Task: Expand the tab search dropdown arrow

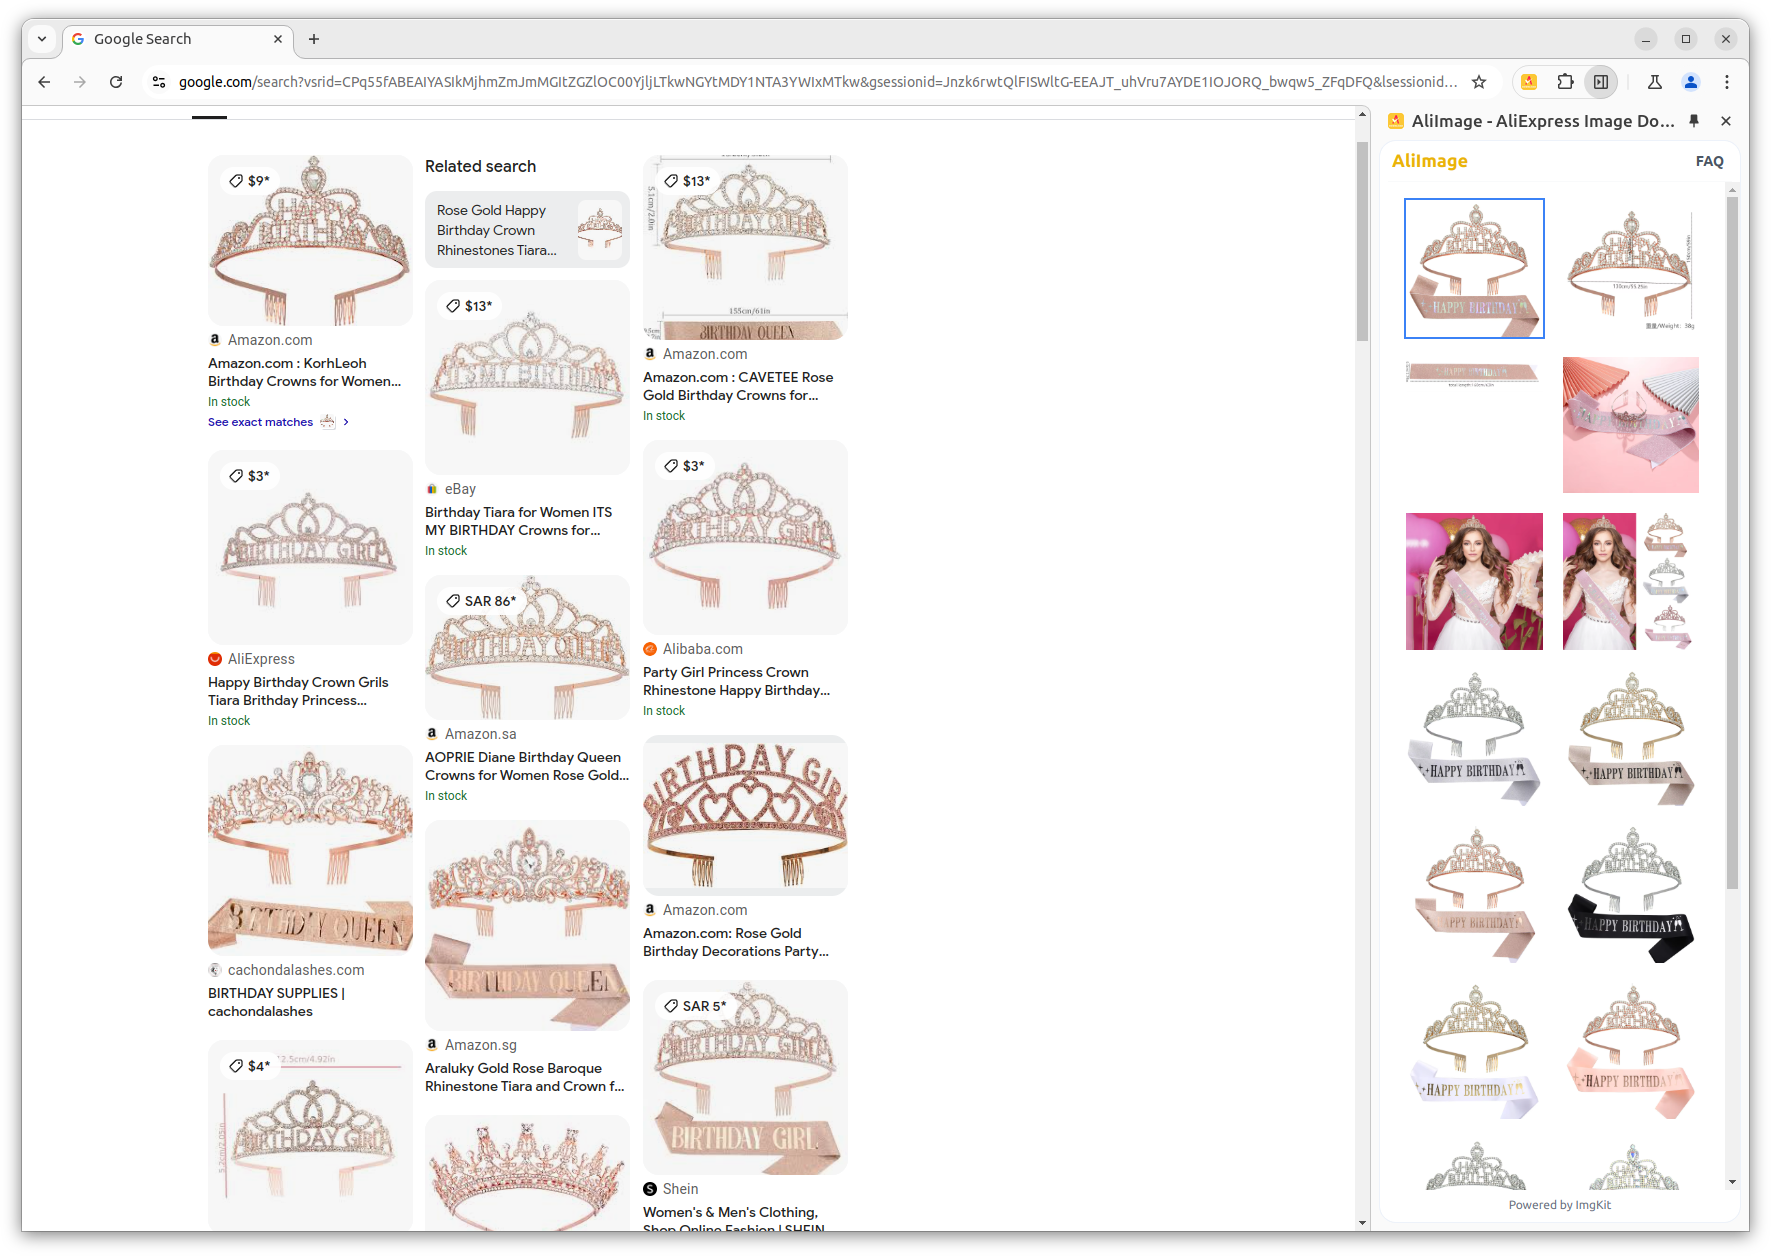Action: tap(42, 39)
